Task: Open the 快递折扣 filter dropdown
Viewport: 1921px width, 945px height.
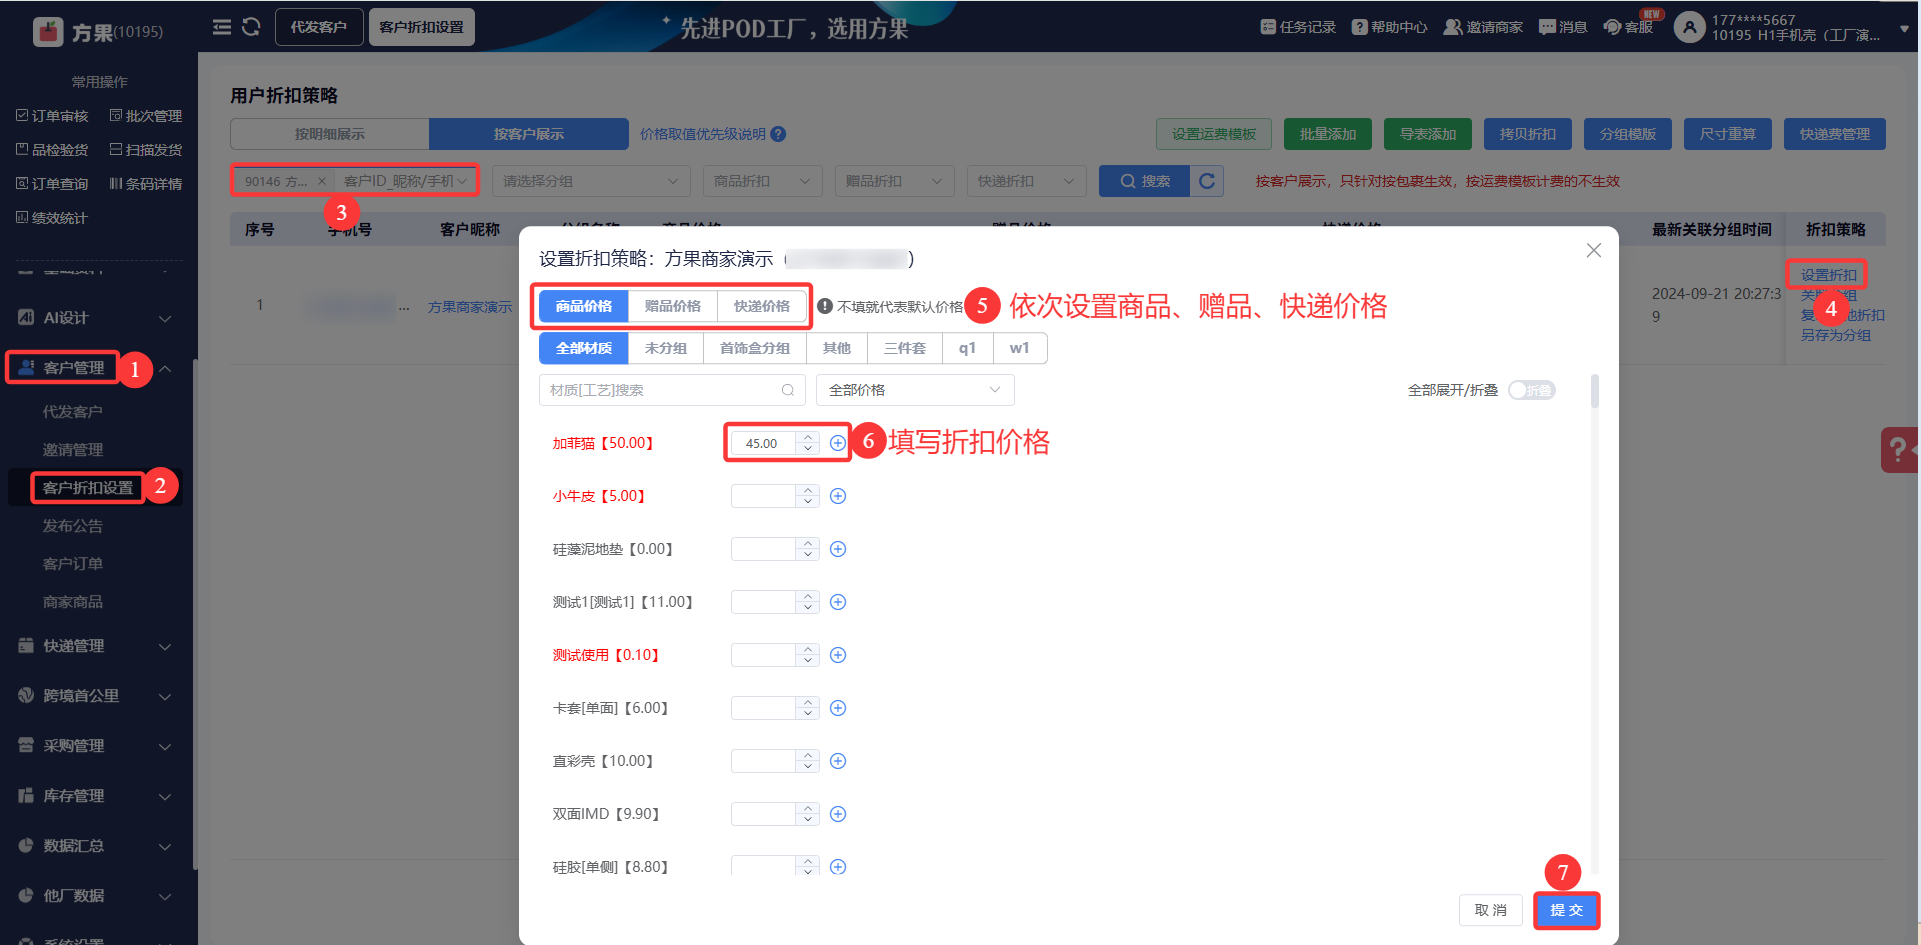Action: click(1026, 181)
